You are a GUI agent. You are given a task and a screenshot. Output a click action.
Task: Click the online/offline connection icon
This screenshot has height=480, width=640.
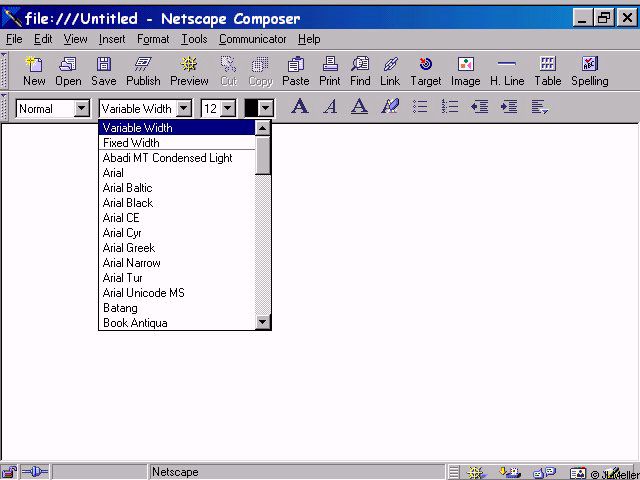coord(35,472)
